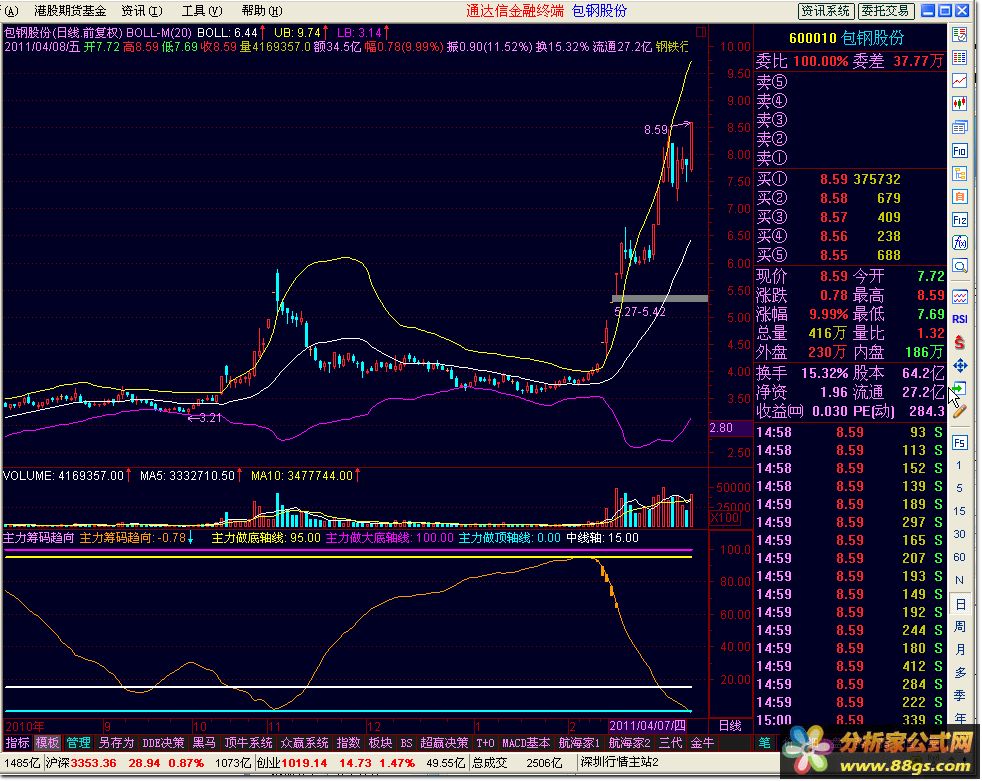The width and height of the screenshot is (982, 781).
Task: Click the orange 自 self-select icon
Action: click(x=959, y=197)
